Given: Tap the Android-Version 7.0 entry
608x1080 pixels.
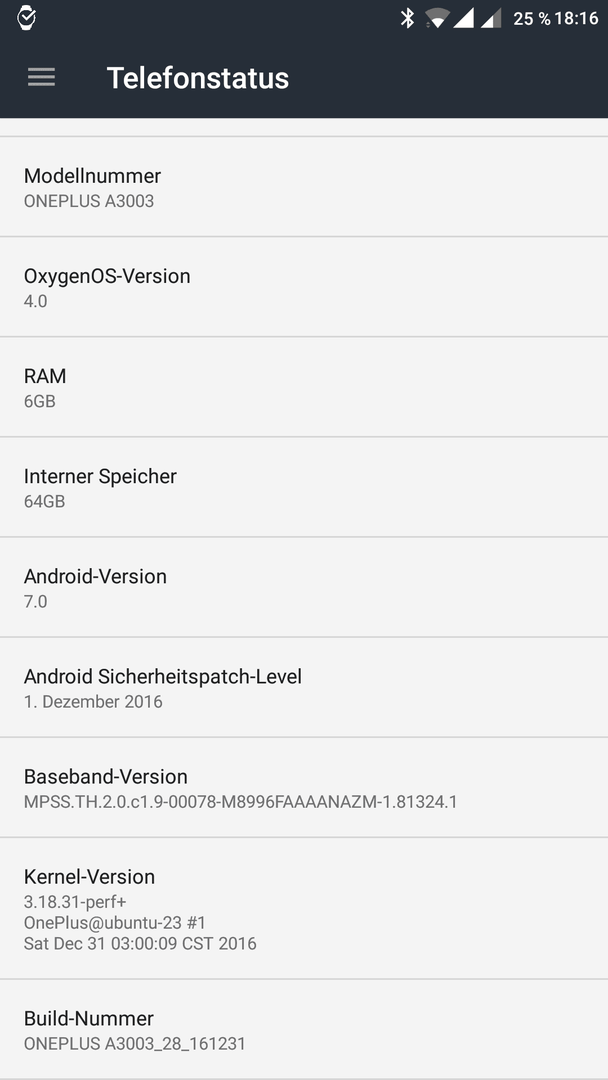Looking at the screenshot, I should tap(304, 587).
